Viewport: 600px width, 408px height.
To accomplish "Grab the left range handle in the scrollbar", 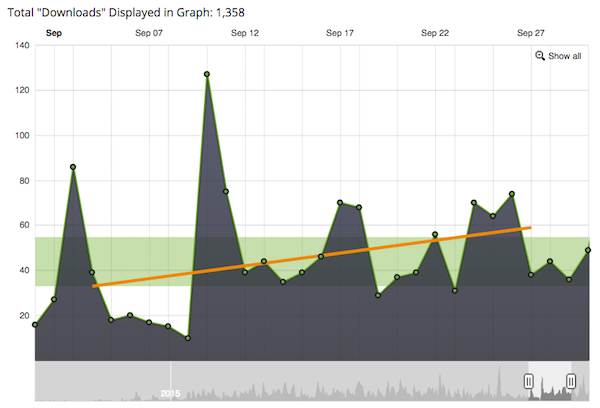I will pyautogui.click(x=529, y=381).
